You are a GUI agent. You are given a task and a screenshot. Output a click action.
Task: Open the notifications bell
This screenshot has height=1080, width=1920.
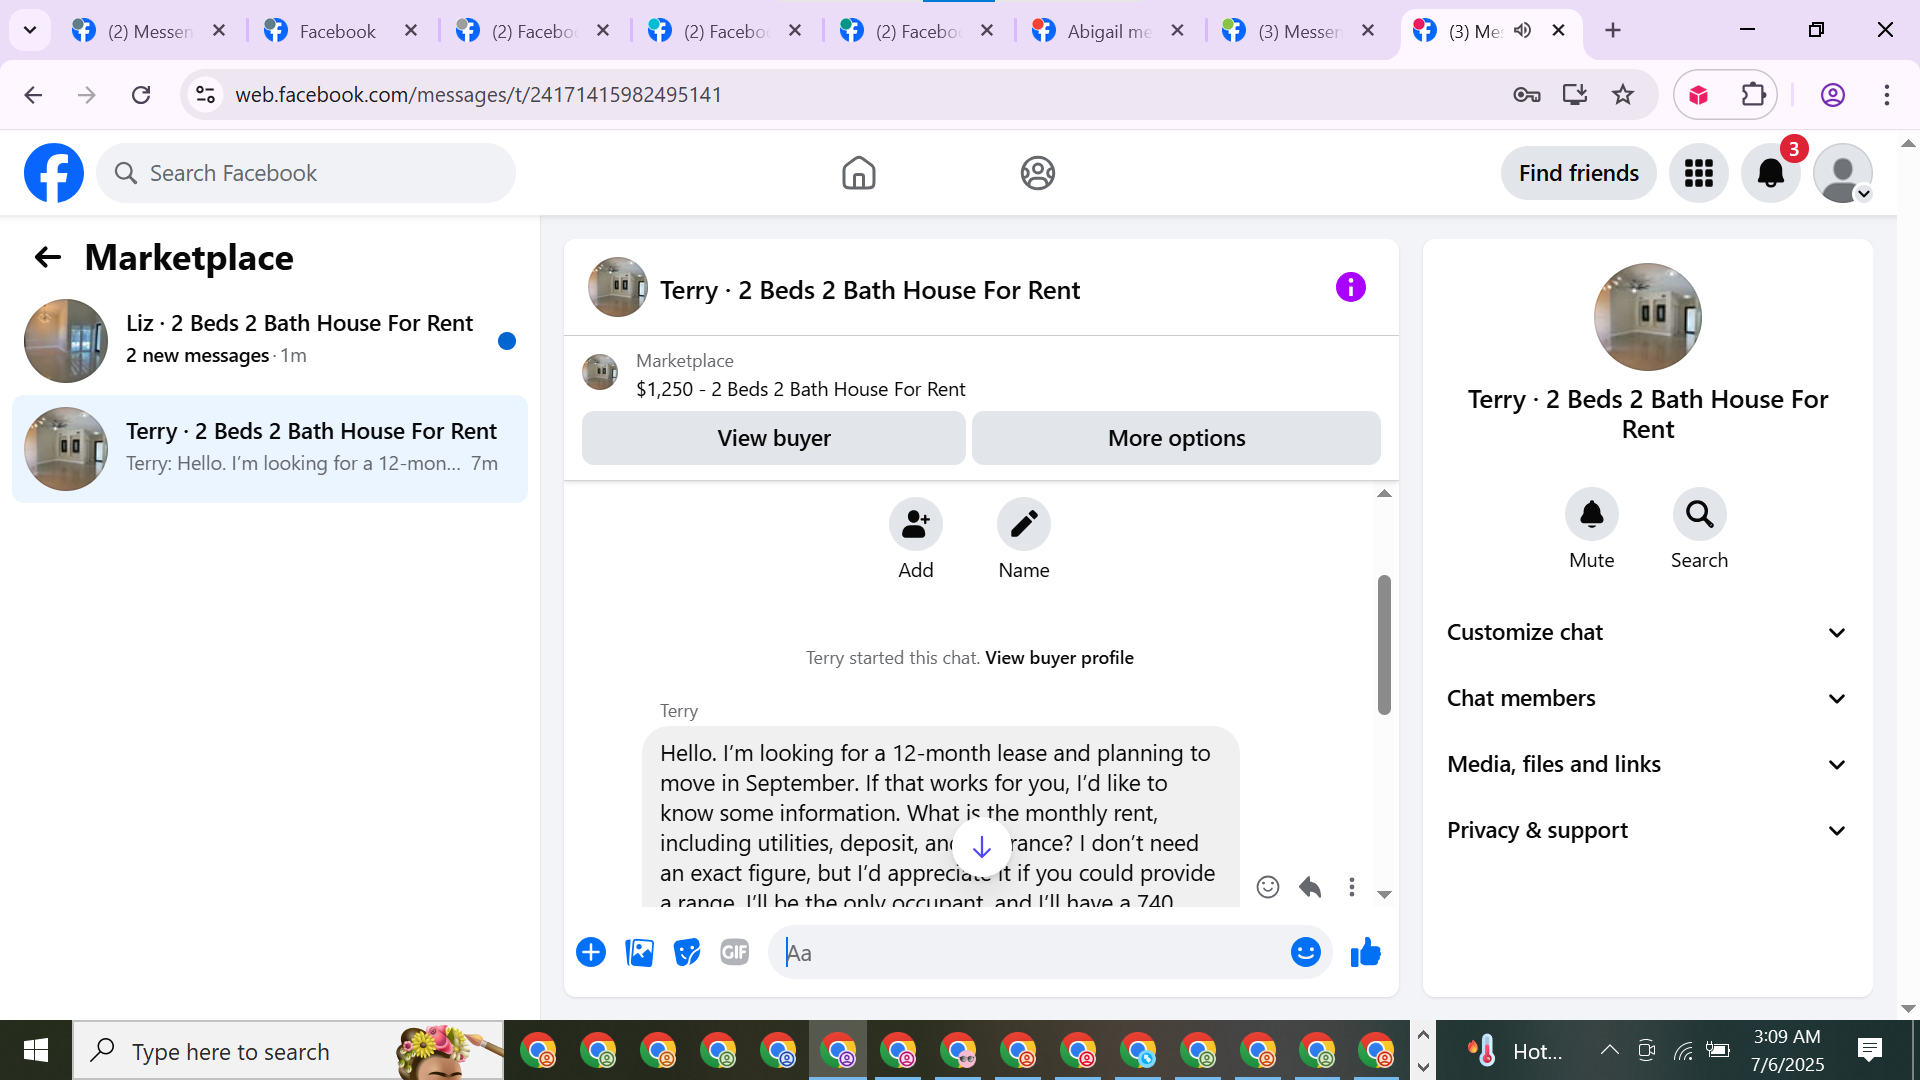1770,173
